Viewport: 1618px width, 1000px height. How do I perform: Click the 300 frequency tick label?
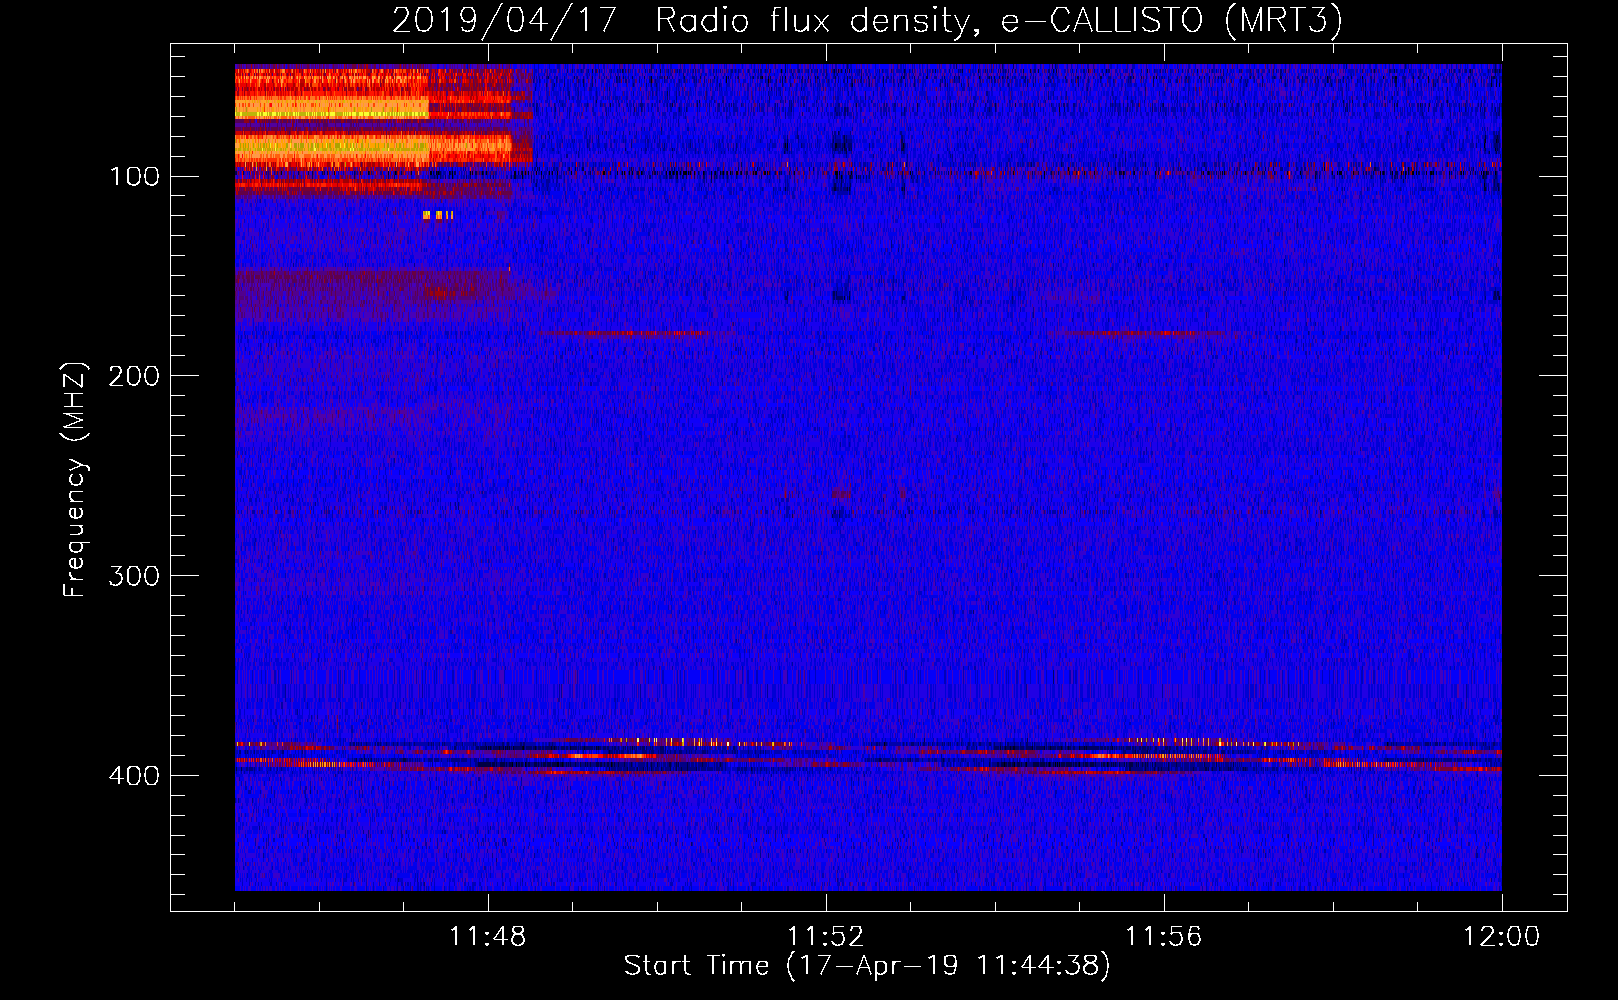point(134,576)
